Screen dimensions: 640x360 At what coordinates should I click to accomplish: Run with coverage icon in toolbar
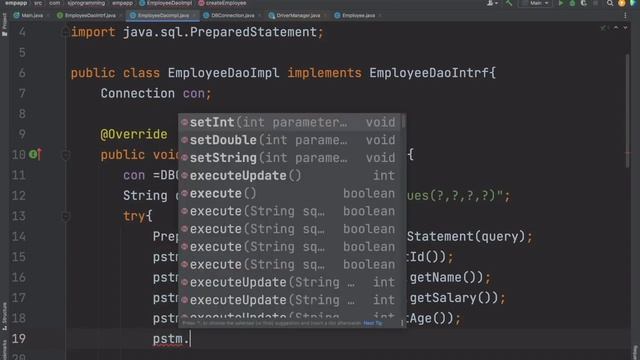(584, 3)
